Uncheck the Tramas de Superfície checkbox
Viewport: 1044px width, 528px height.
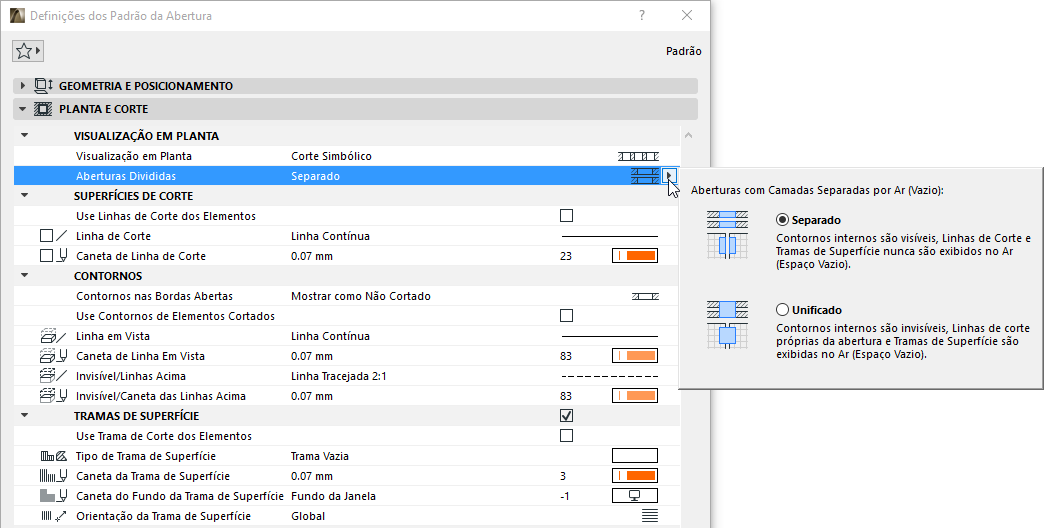(567, 416)
